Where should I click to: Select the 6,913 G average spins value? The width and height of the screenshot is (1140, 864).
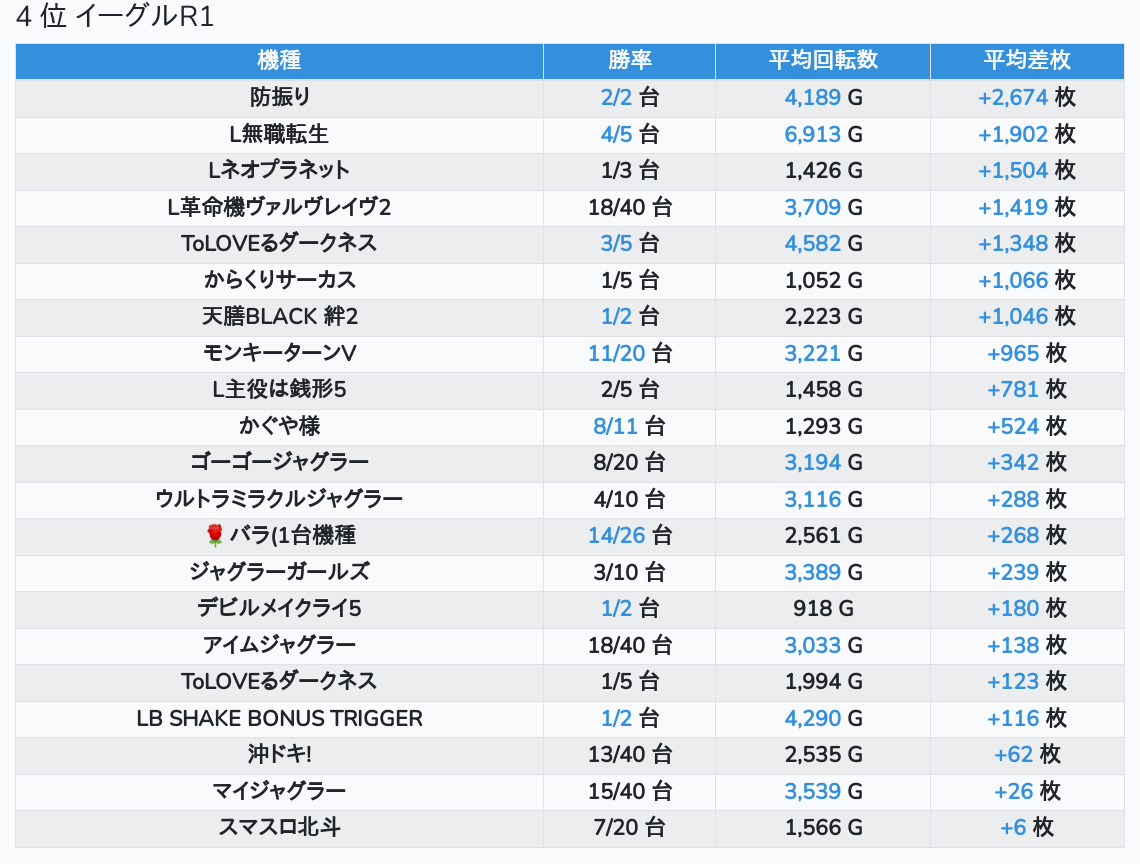[x=812, y=134]
